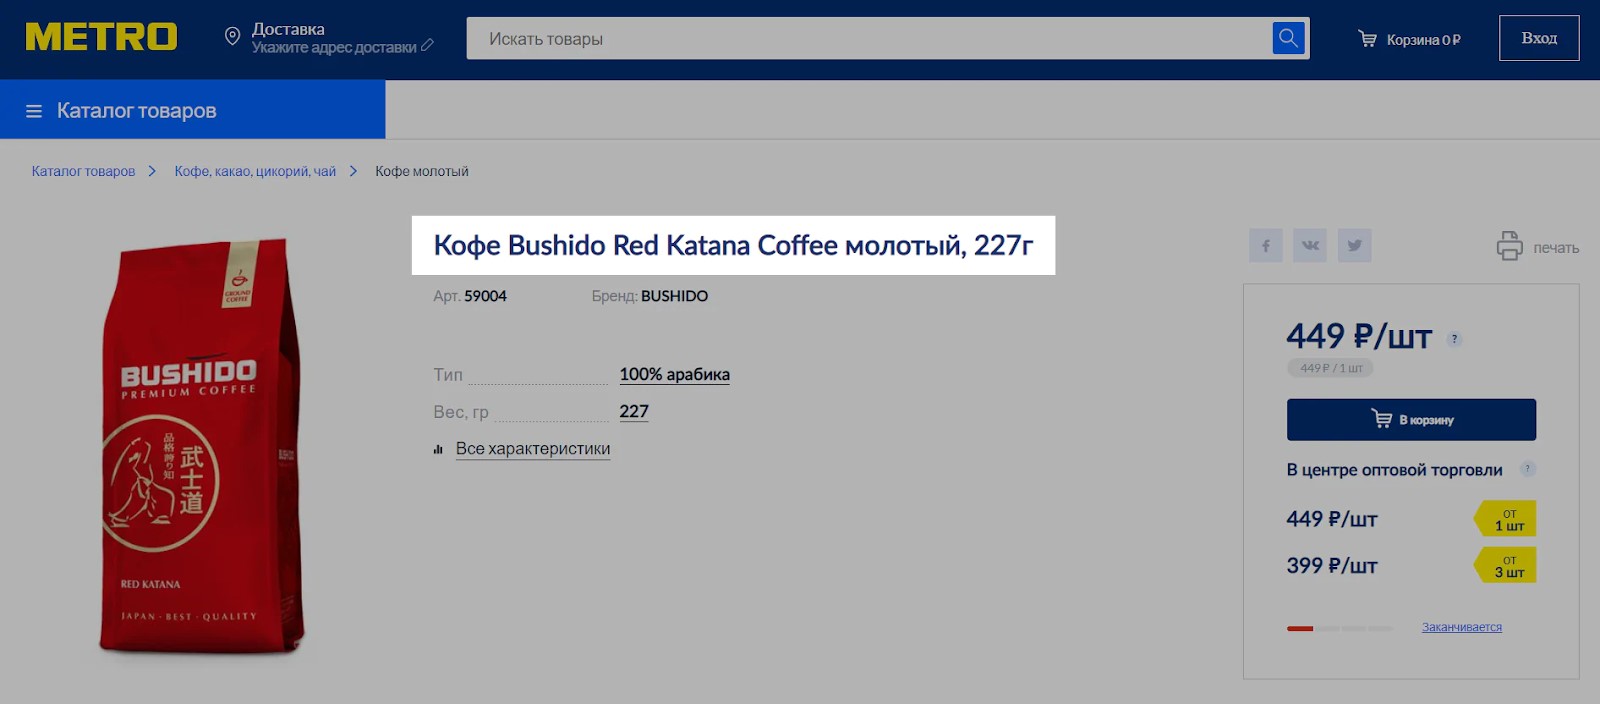This screenshot has width=1600, height=704.
Task: Expand Все характеристики list
Action: 532,449
